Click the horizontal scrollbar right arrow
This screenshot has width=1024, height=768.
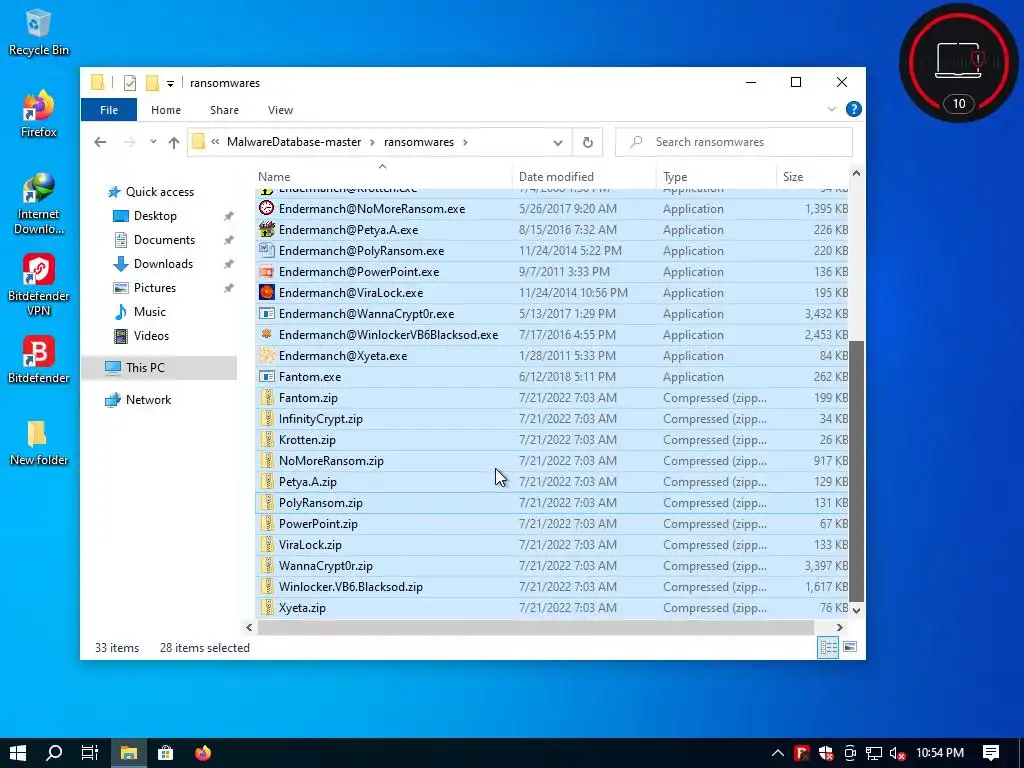(x=839, y=627)
